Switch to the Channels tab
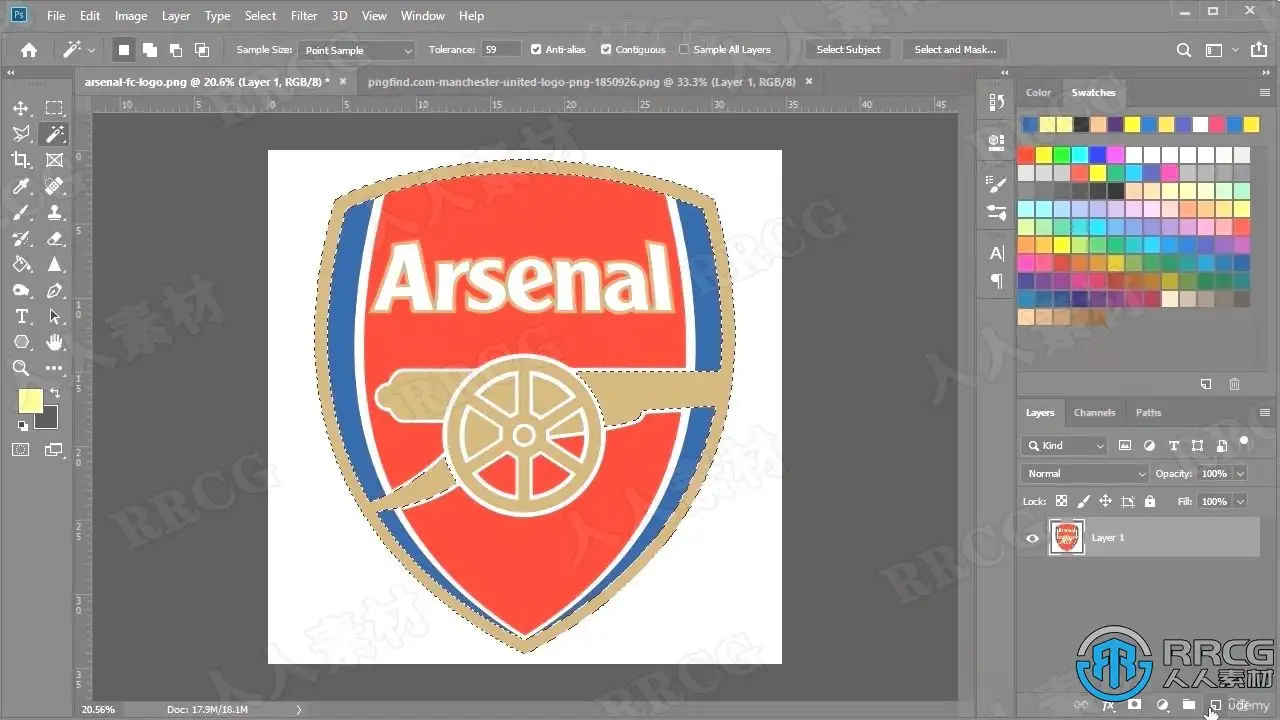 coord(1094,413)
